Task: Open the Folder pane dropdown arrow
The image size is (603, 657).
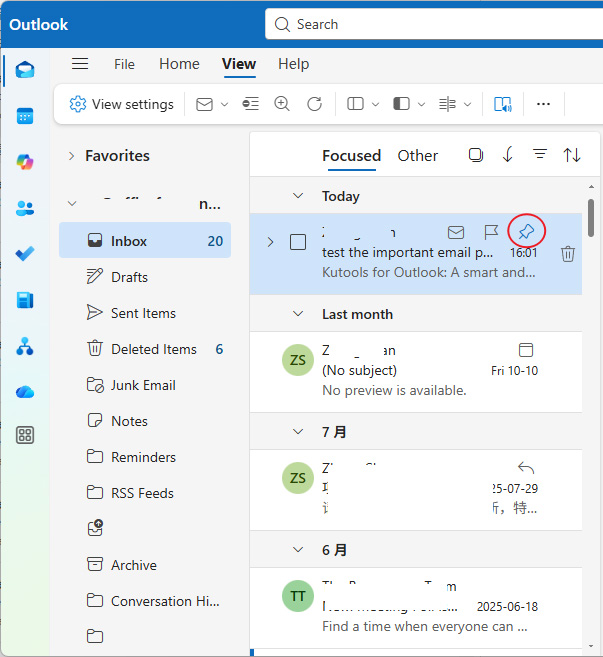Action: 422,104
